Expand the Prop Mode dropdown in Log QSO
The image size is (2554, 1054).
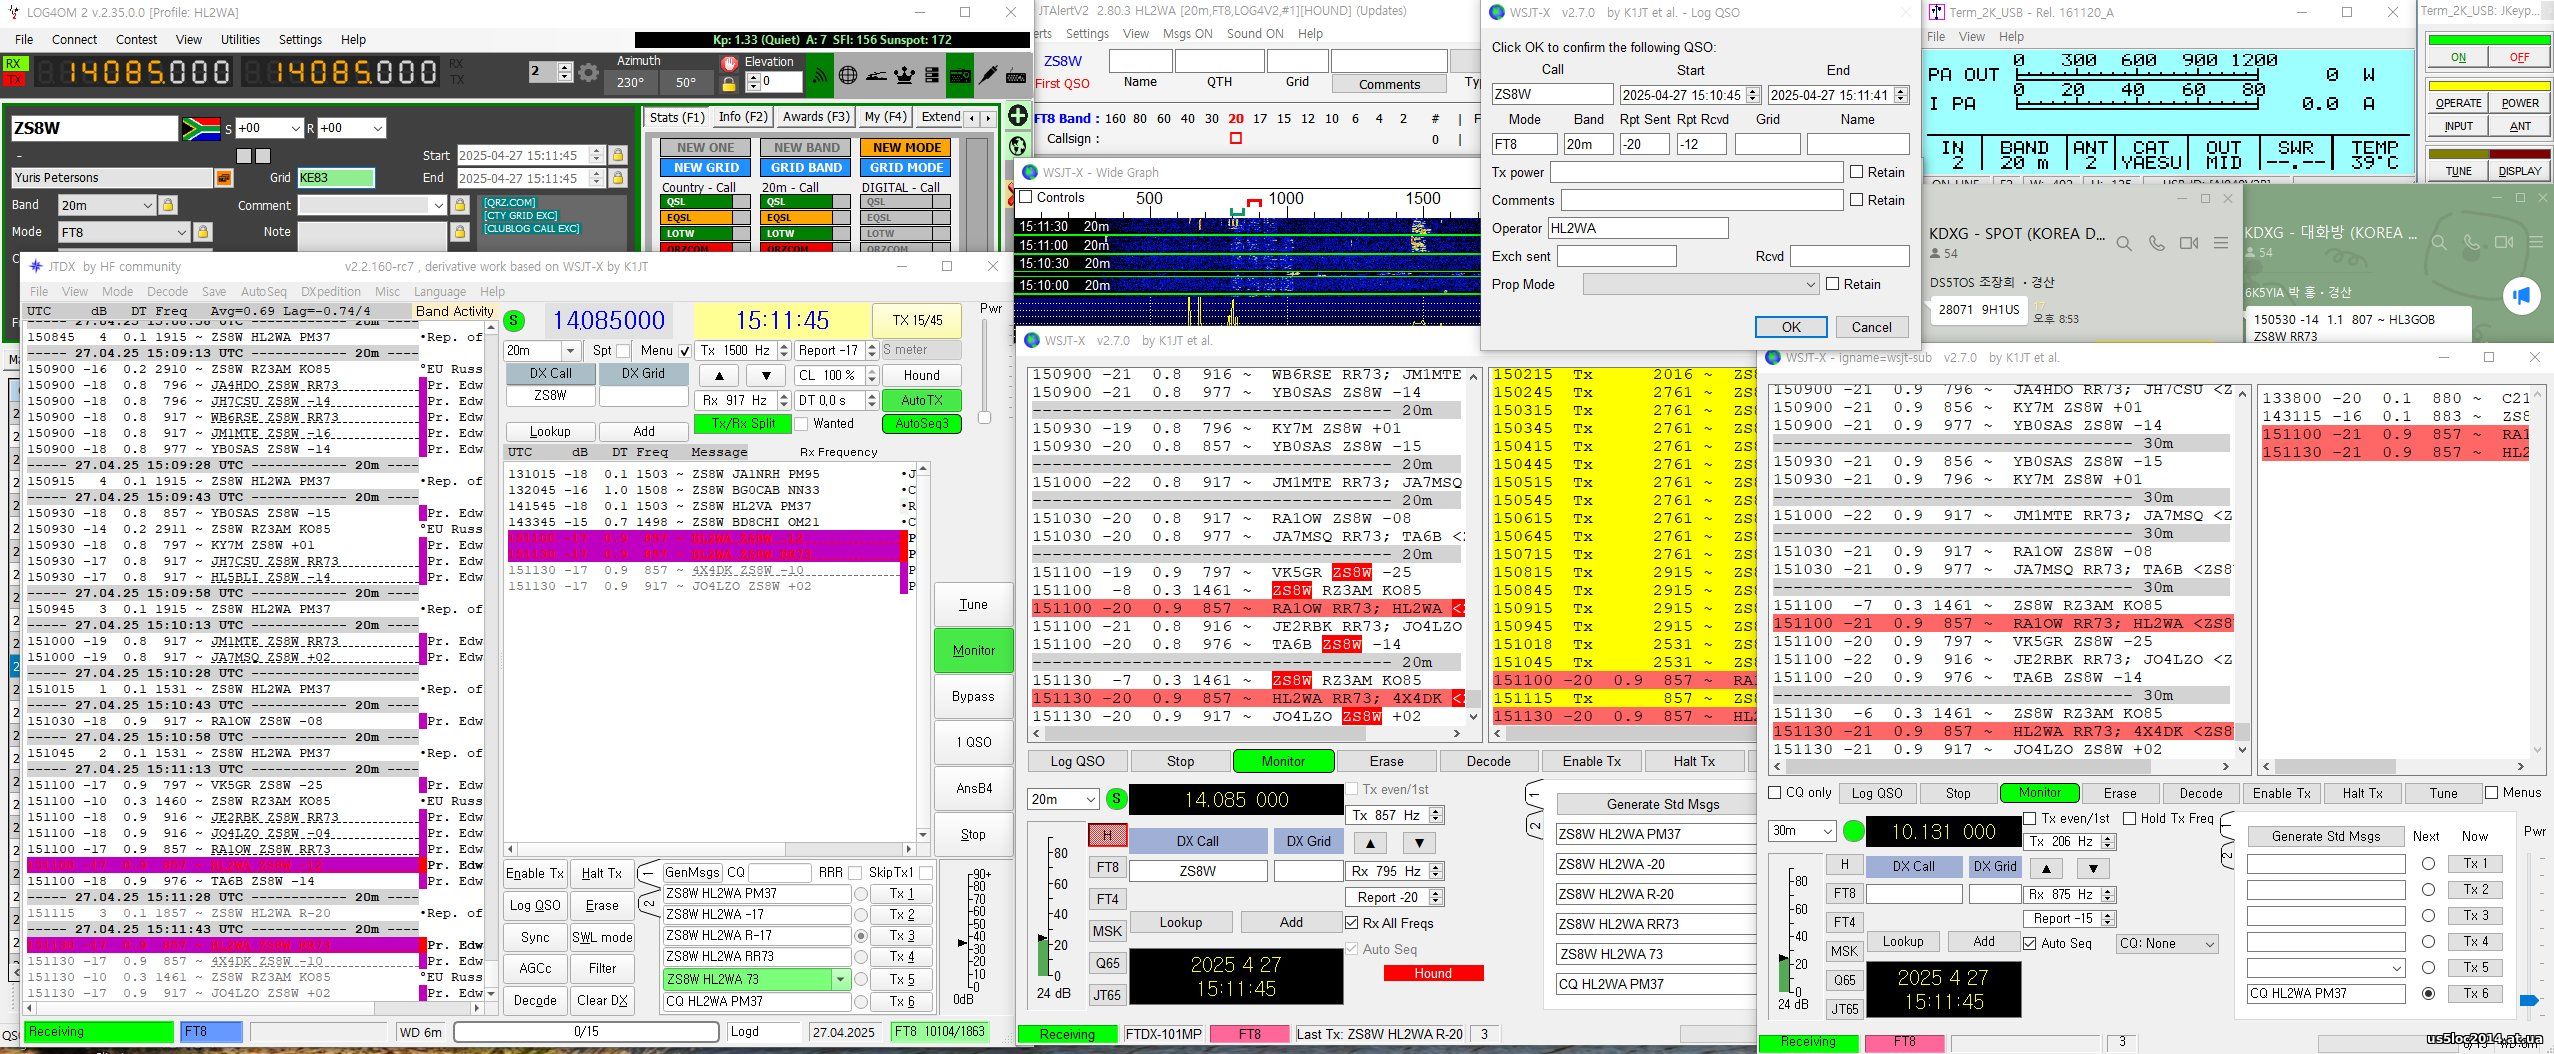[1701, 285]
